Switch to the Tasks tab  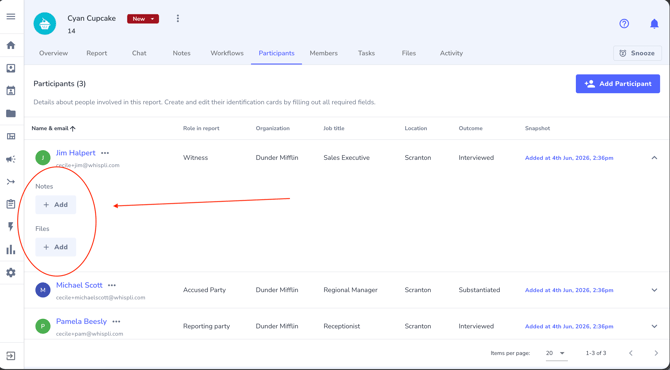click(366, 53)
